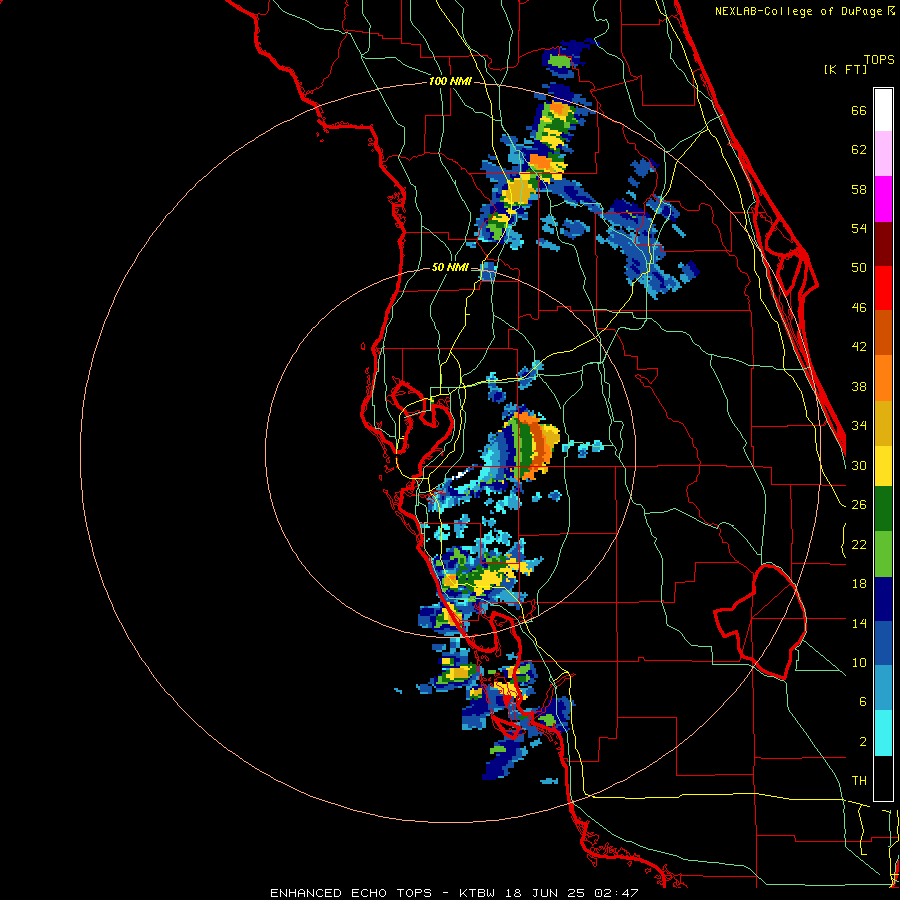Select the dark green legend swatch
This screenshot has width=900, height=900.
[883, 509]
